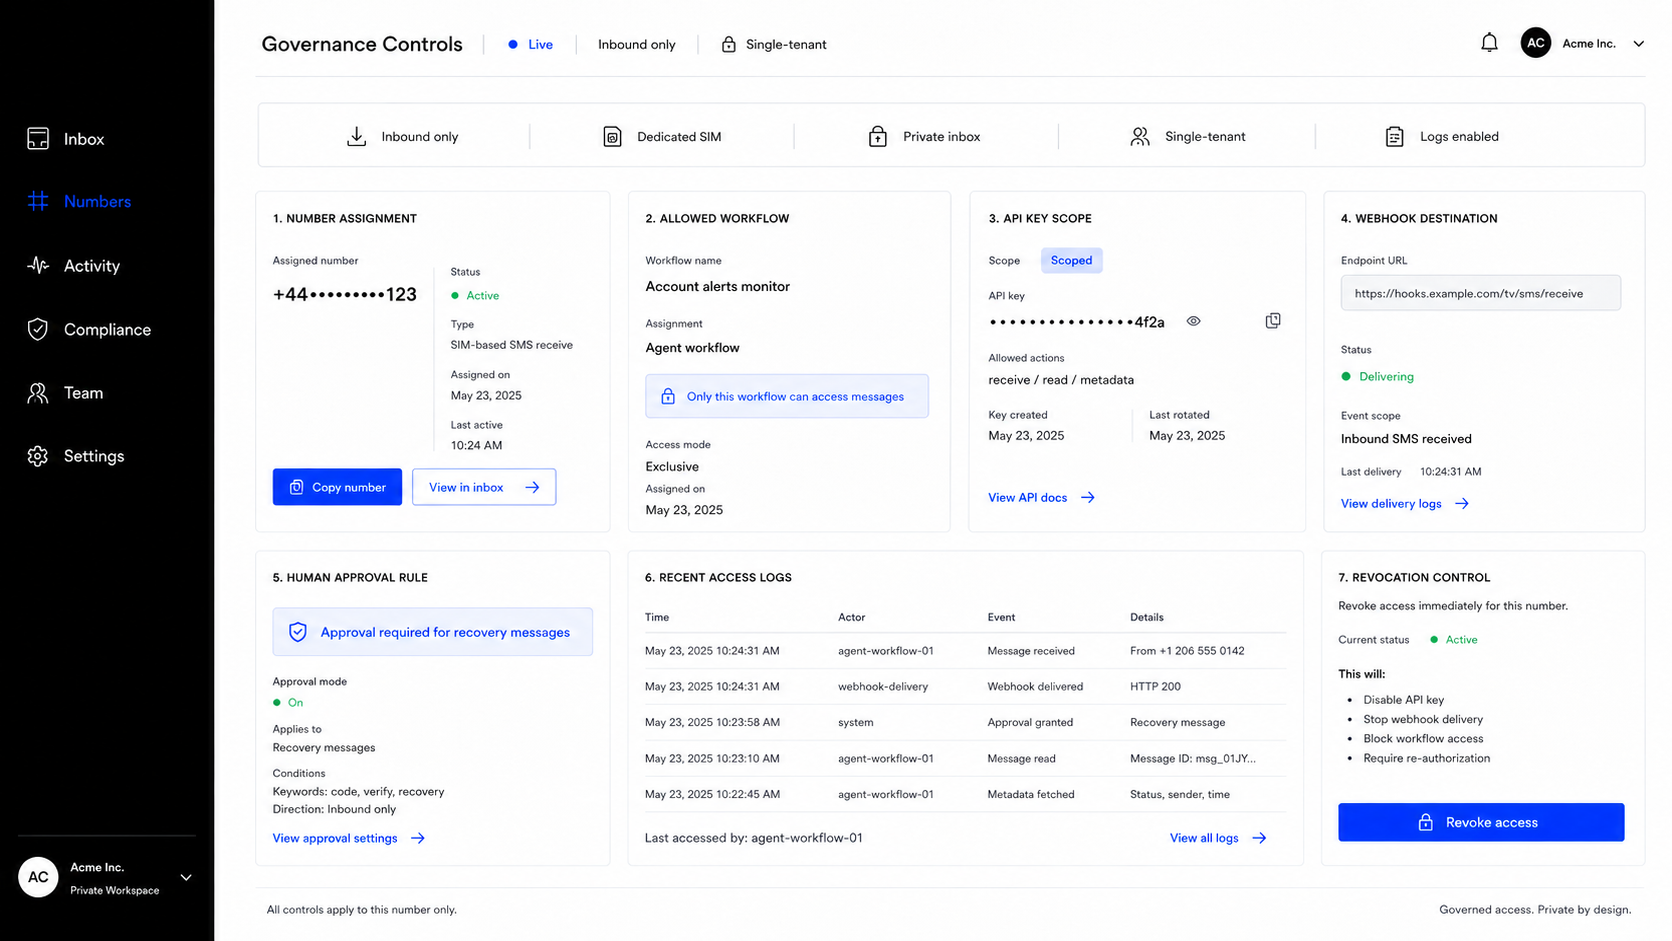Click the Time column header in access logs

pos(657,617)
